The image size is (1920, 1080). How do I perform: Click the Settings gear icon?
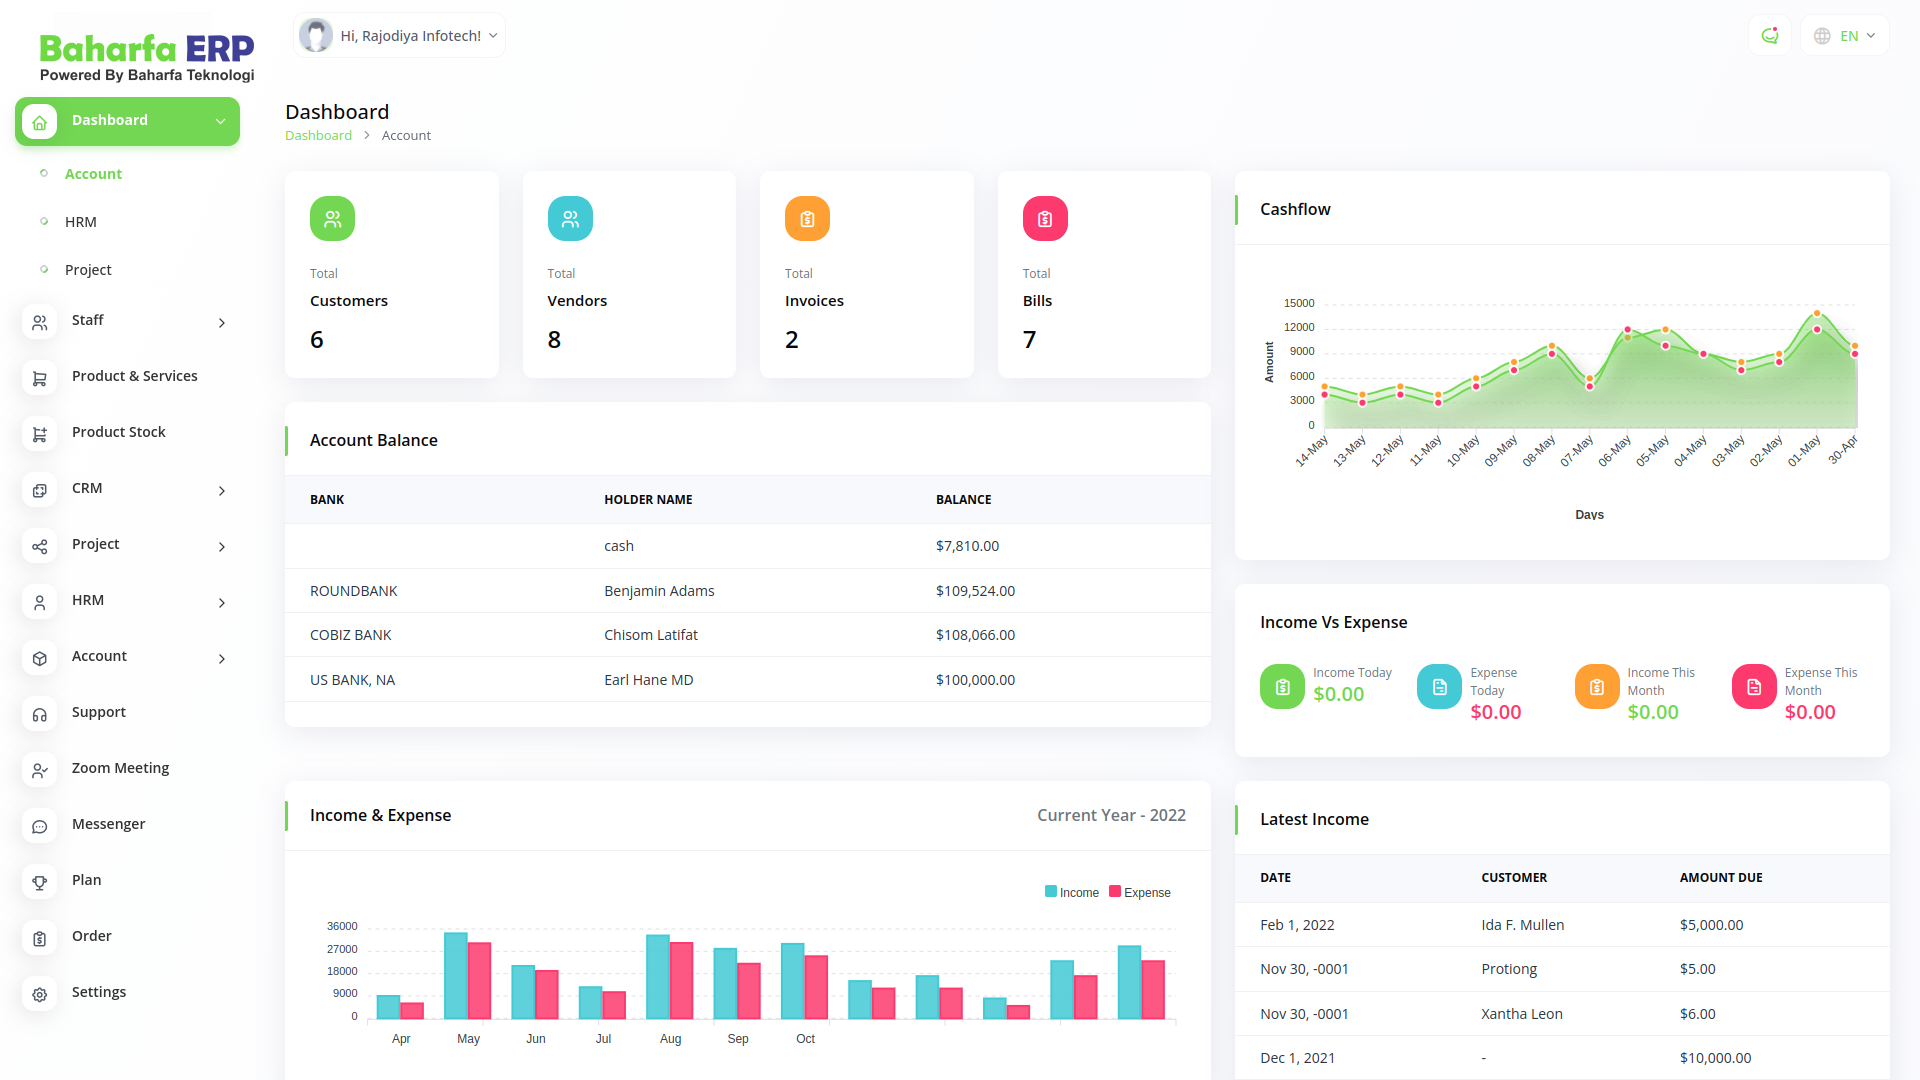coord(39,994)
